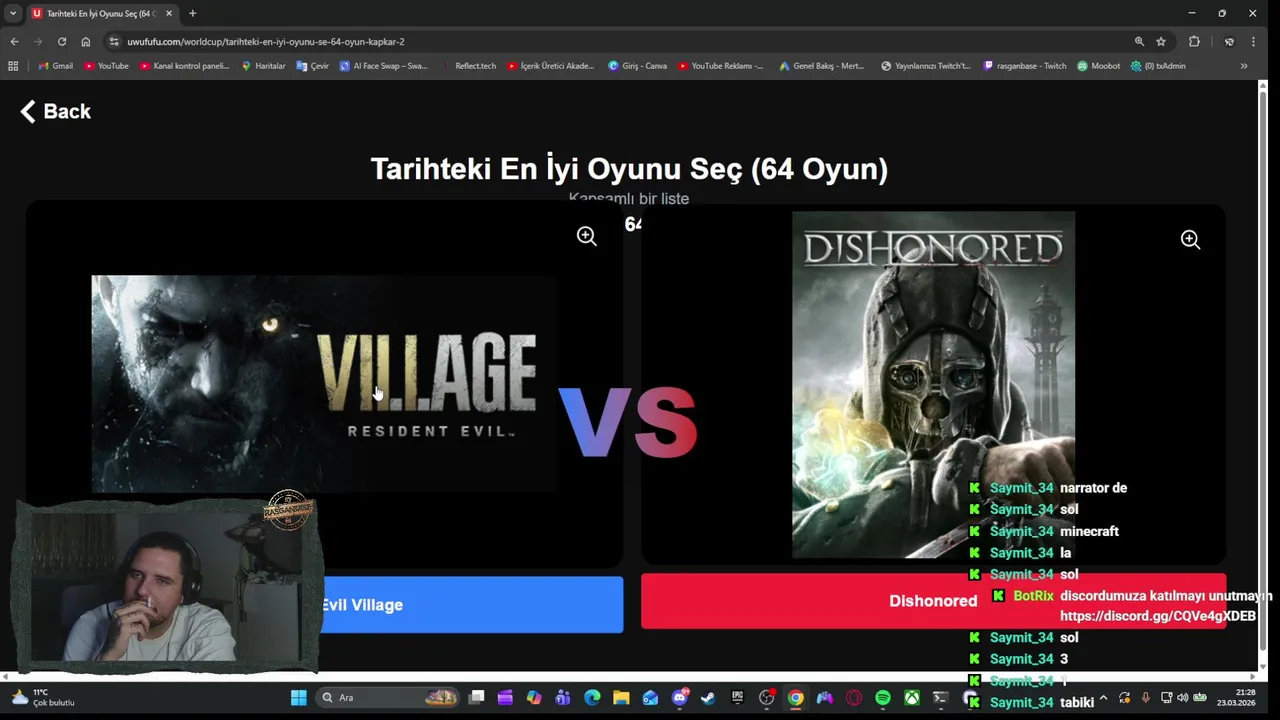Zoom into the Dishonored cover image
The width and height of the screenshot is (1280, 720).
pyautogui.click(x=1190, y=239)
